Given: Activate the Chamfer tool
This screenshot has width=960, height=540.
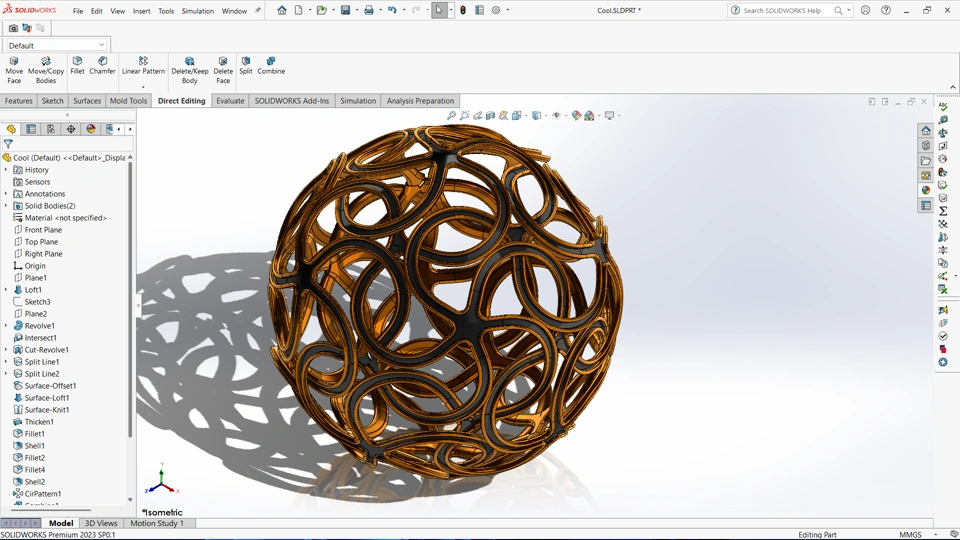Looking at the screenshot, I should coord(102,62).
